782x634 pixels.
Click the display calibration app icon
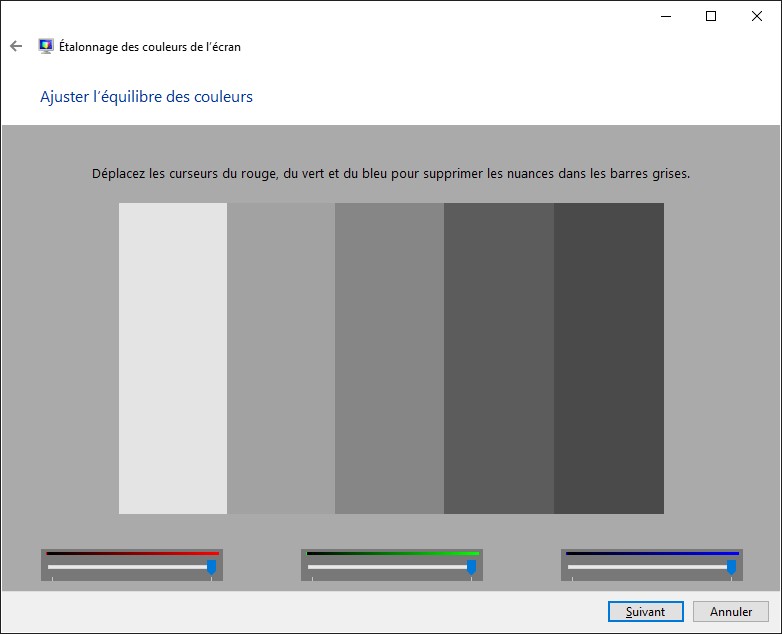click(x=46, y=46)
